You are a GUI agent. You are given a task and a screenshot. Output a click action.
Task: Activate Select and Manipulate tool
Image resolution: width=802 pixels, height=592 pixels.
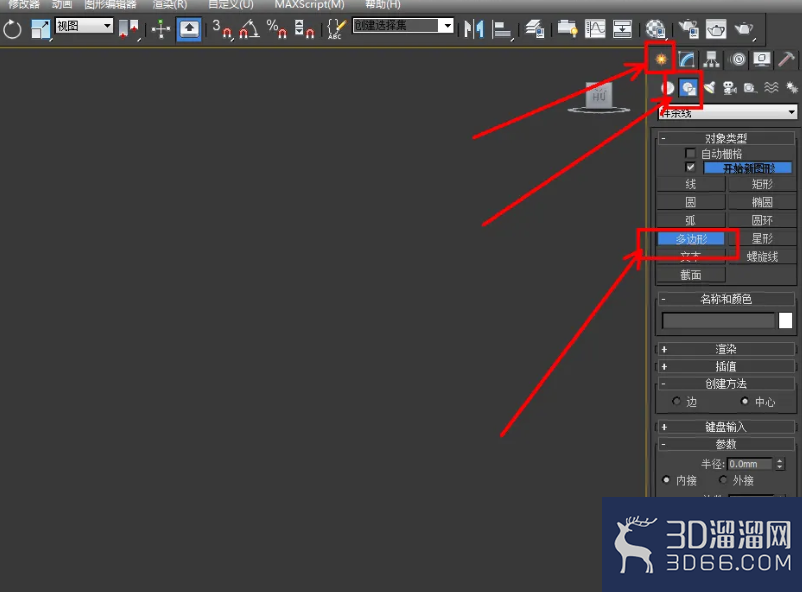(161, 29)
